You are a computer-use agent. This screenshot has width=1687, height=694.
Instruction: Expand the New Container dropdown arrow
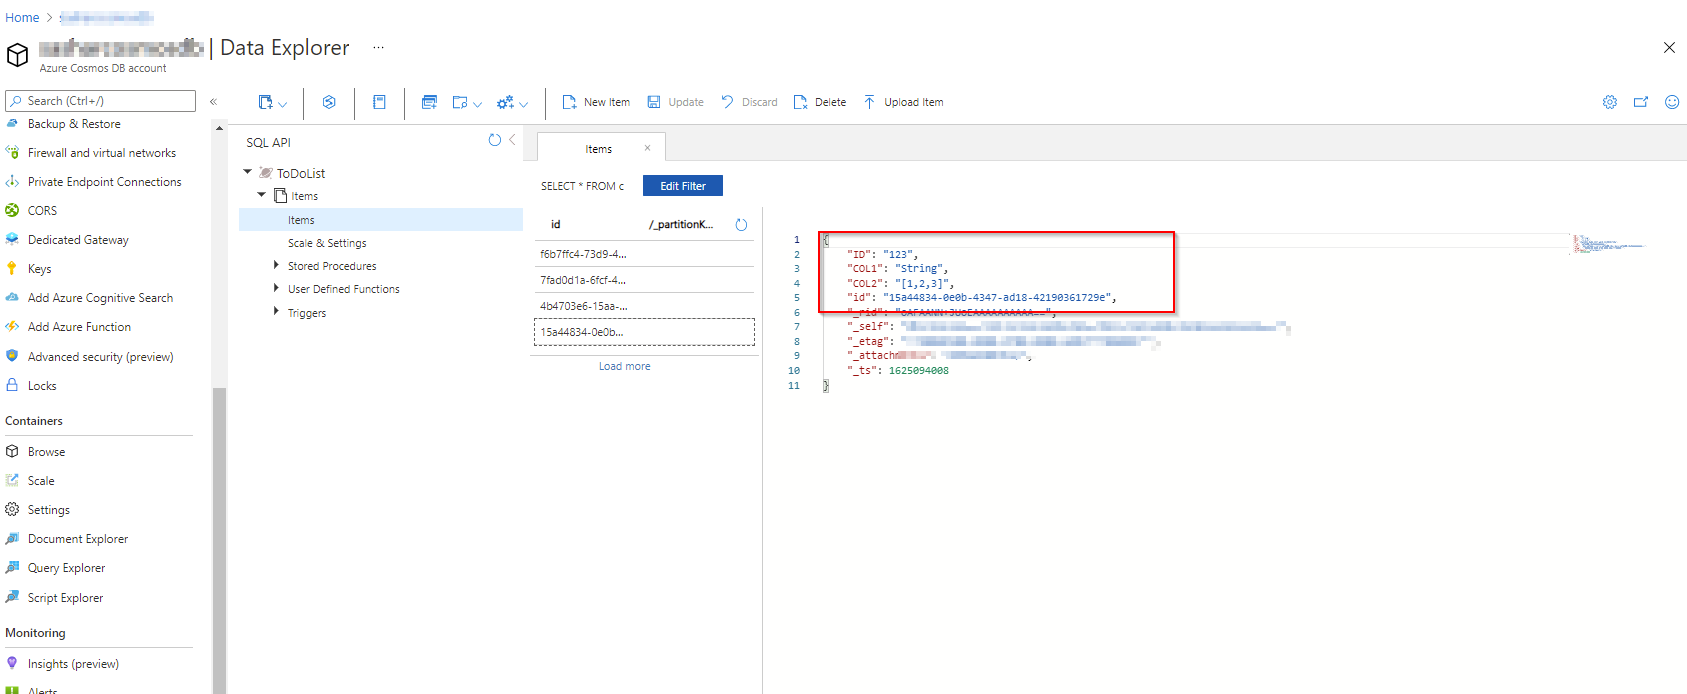tap(283, 104)
